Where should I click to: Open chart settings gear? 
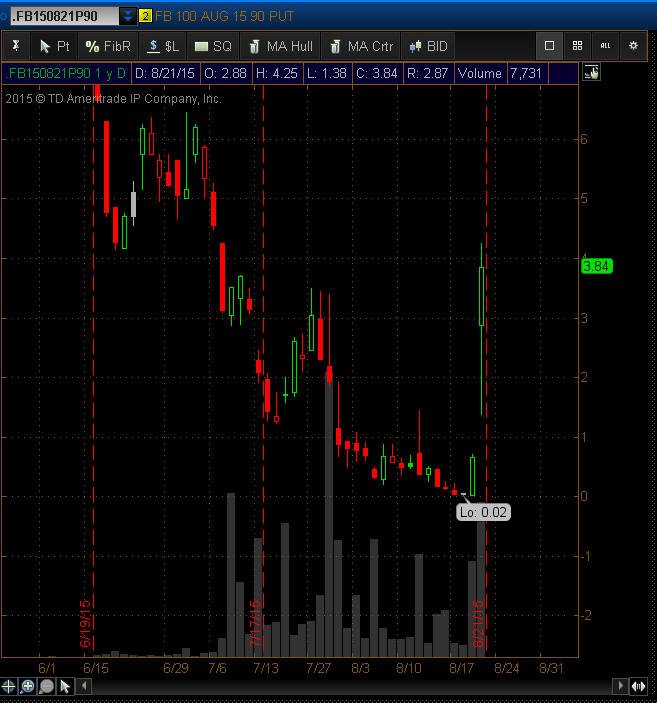[x=633, y=46]
